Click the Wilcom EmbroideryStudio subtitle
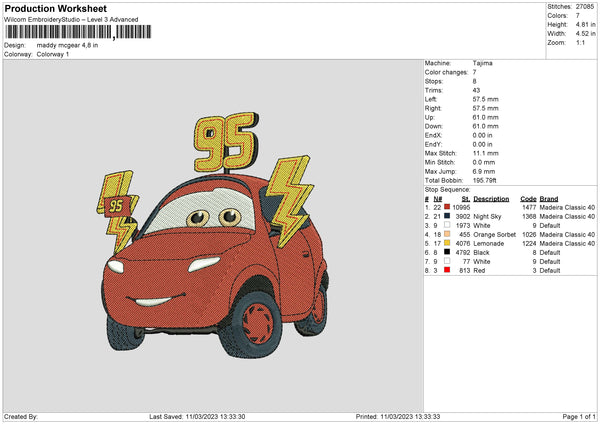Image resolution: width=600 pixels, height=424 pixels. coord(71,20)
